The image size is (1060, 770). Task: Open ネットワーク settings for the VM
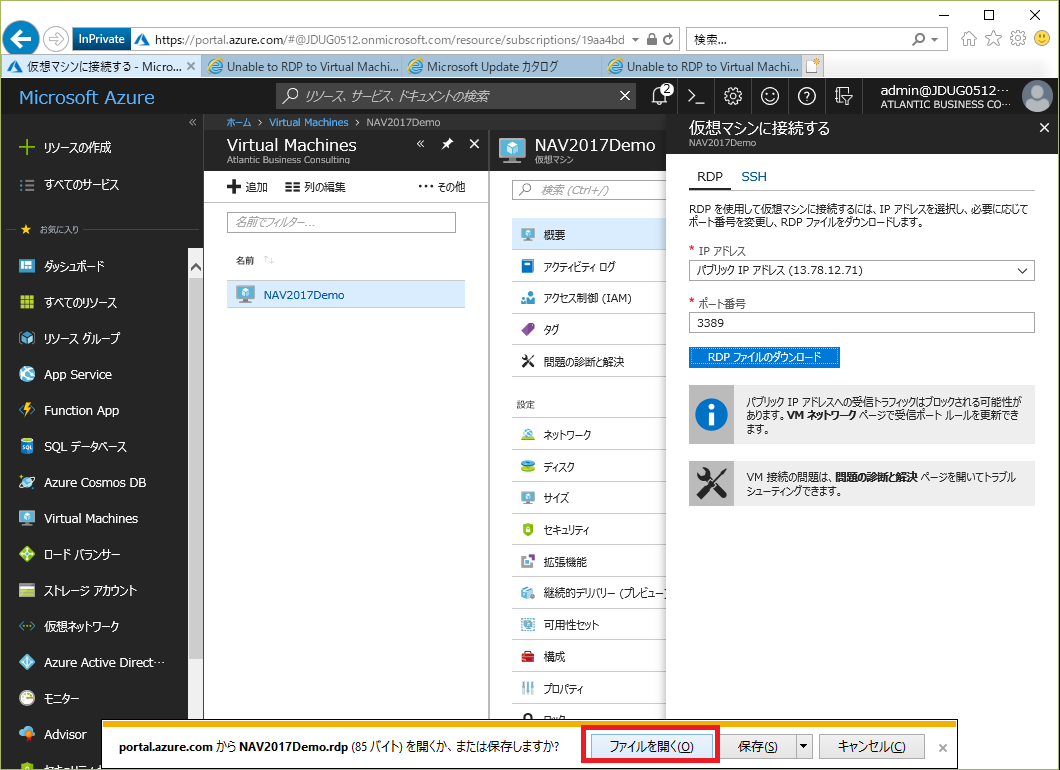click(589, 435)
